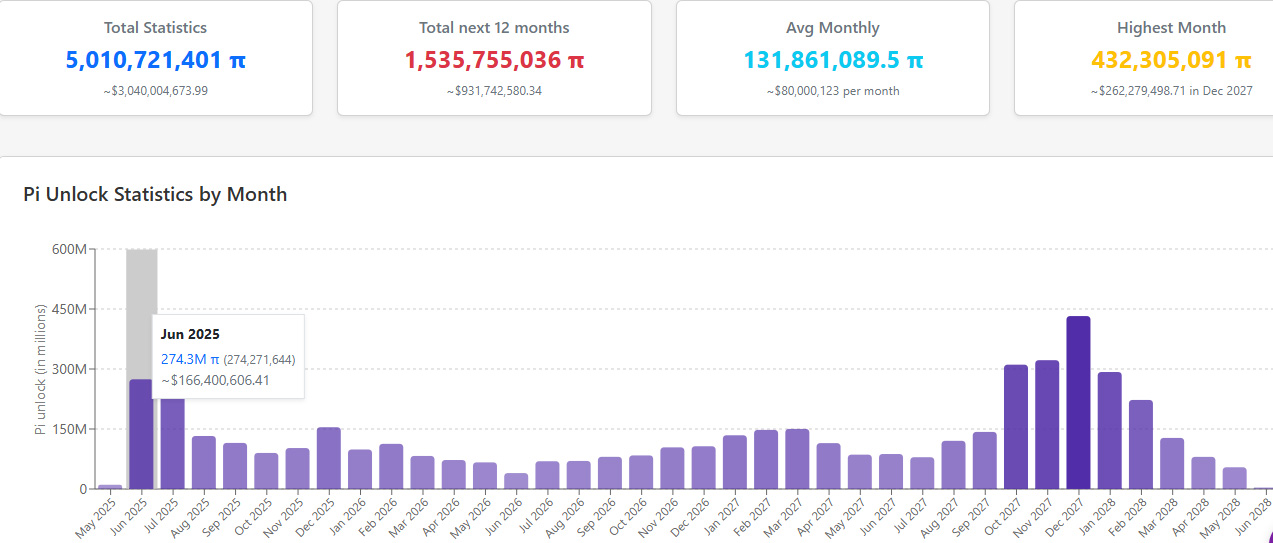1273x543 pixels.
Task: Select the Jun 2026 lowest bar
Action: [x=516, y=481]
